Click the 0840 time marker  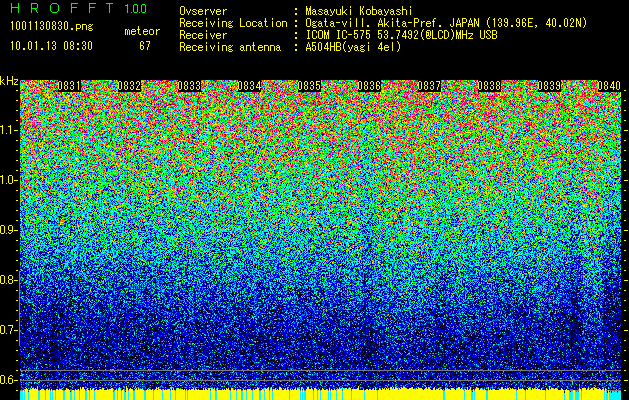pyautogui.click(x=609, y=86)
